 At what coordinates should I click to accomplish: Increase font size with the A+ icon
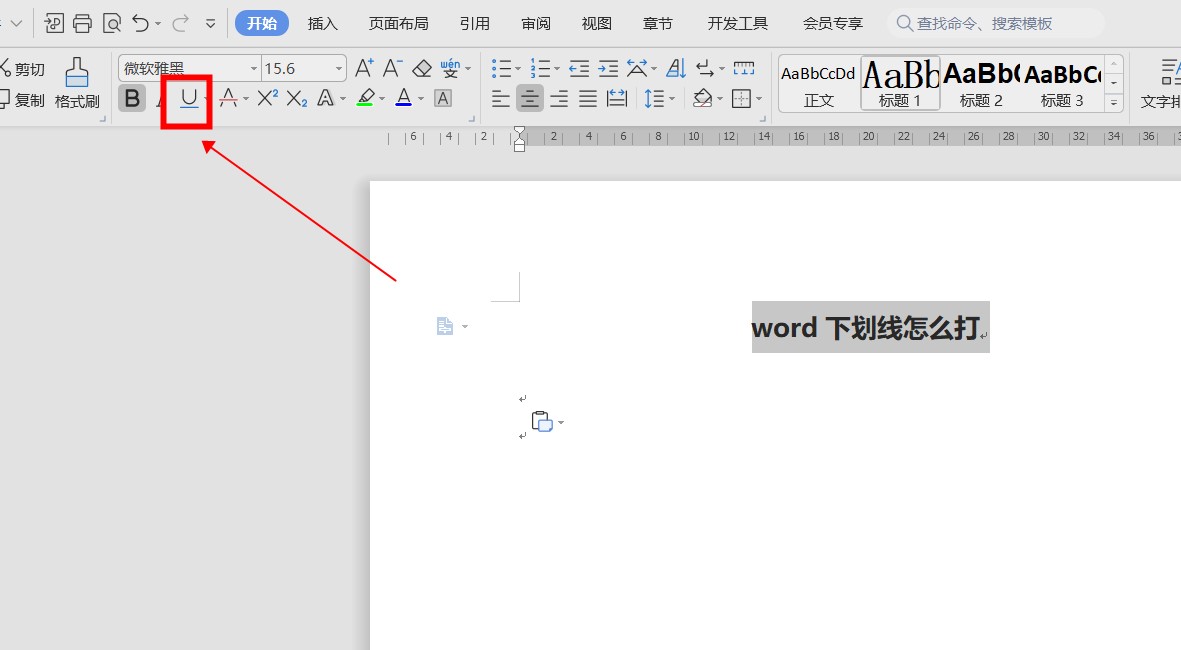pyautogui.click(x=365, y=68)
